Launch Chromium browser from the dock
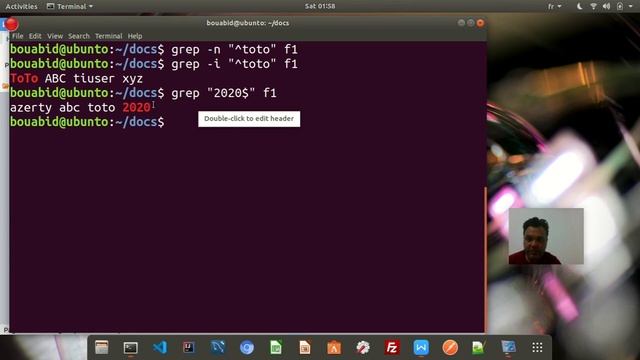Screen dimensions: 640x360 pos(247,348)
